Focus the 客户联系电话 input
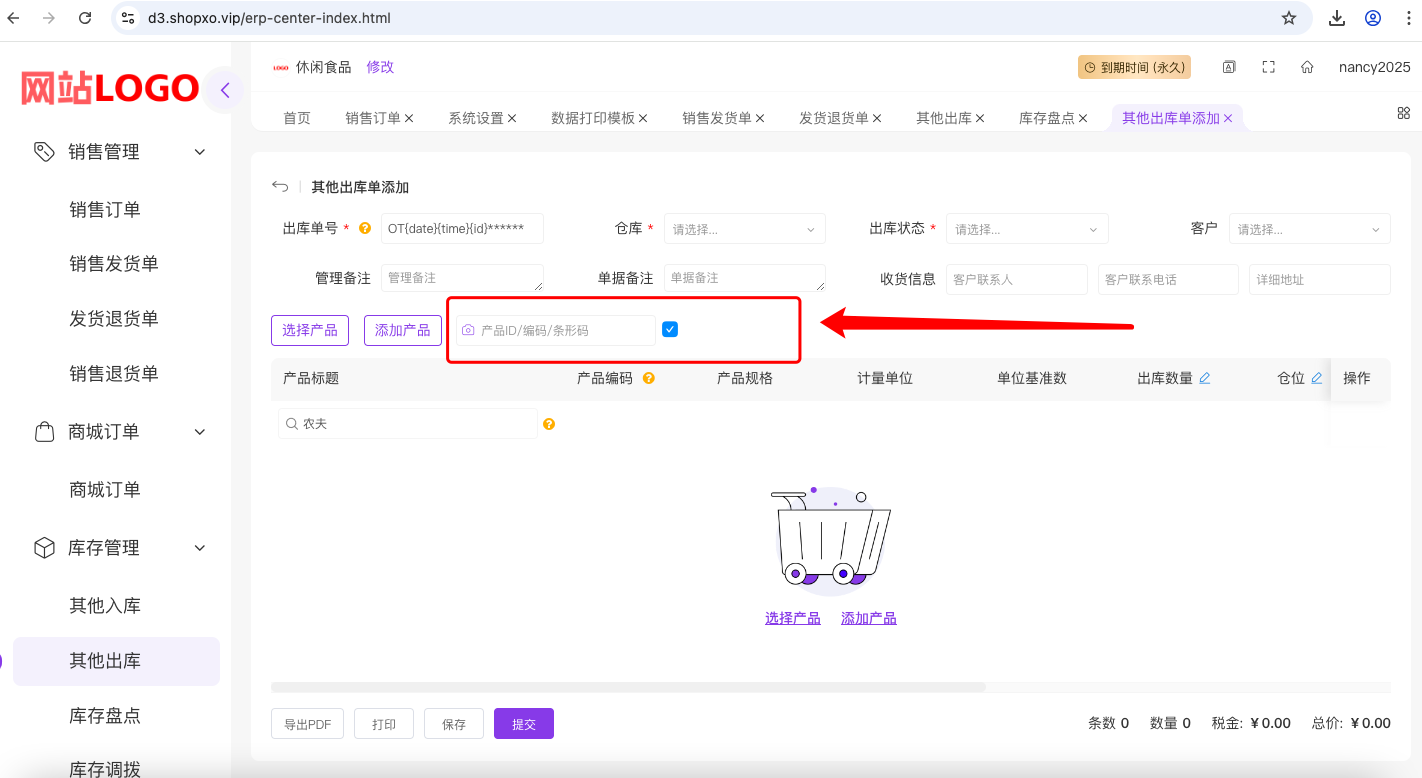This screenshot has width=1422, height=778. (1168, 279)
